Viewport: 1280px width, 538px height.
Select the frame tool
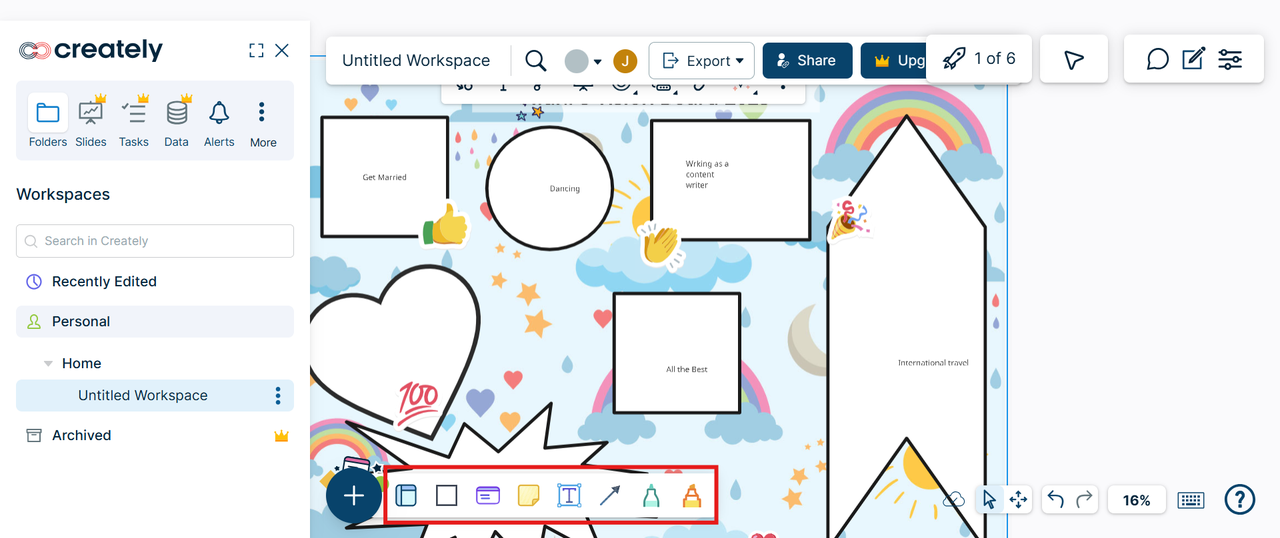point(406,495)
